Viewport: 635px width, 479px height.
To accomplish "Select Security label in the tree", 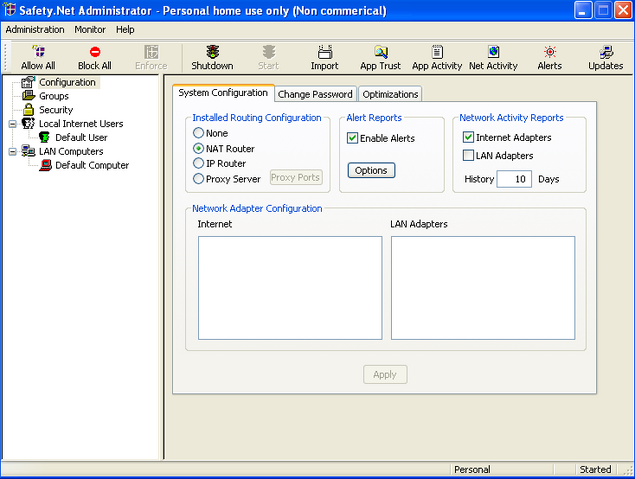I will pos(56,110).
